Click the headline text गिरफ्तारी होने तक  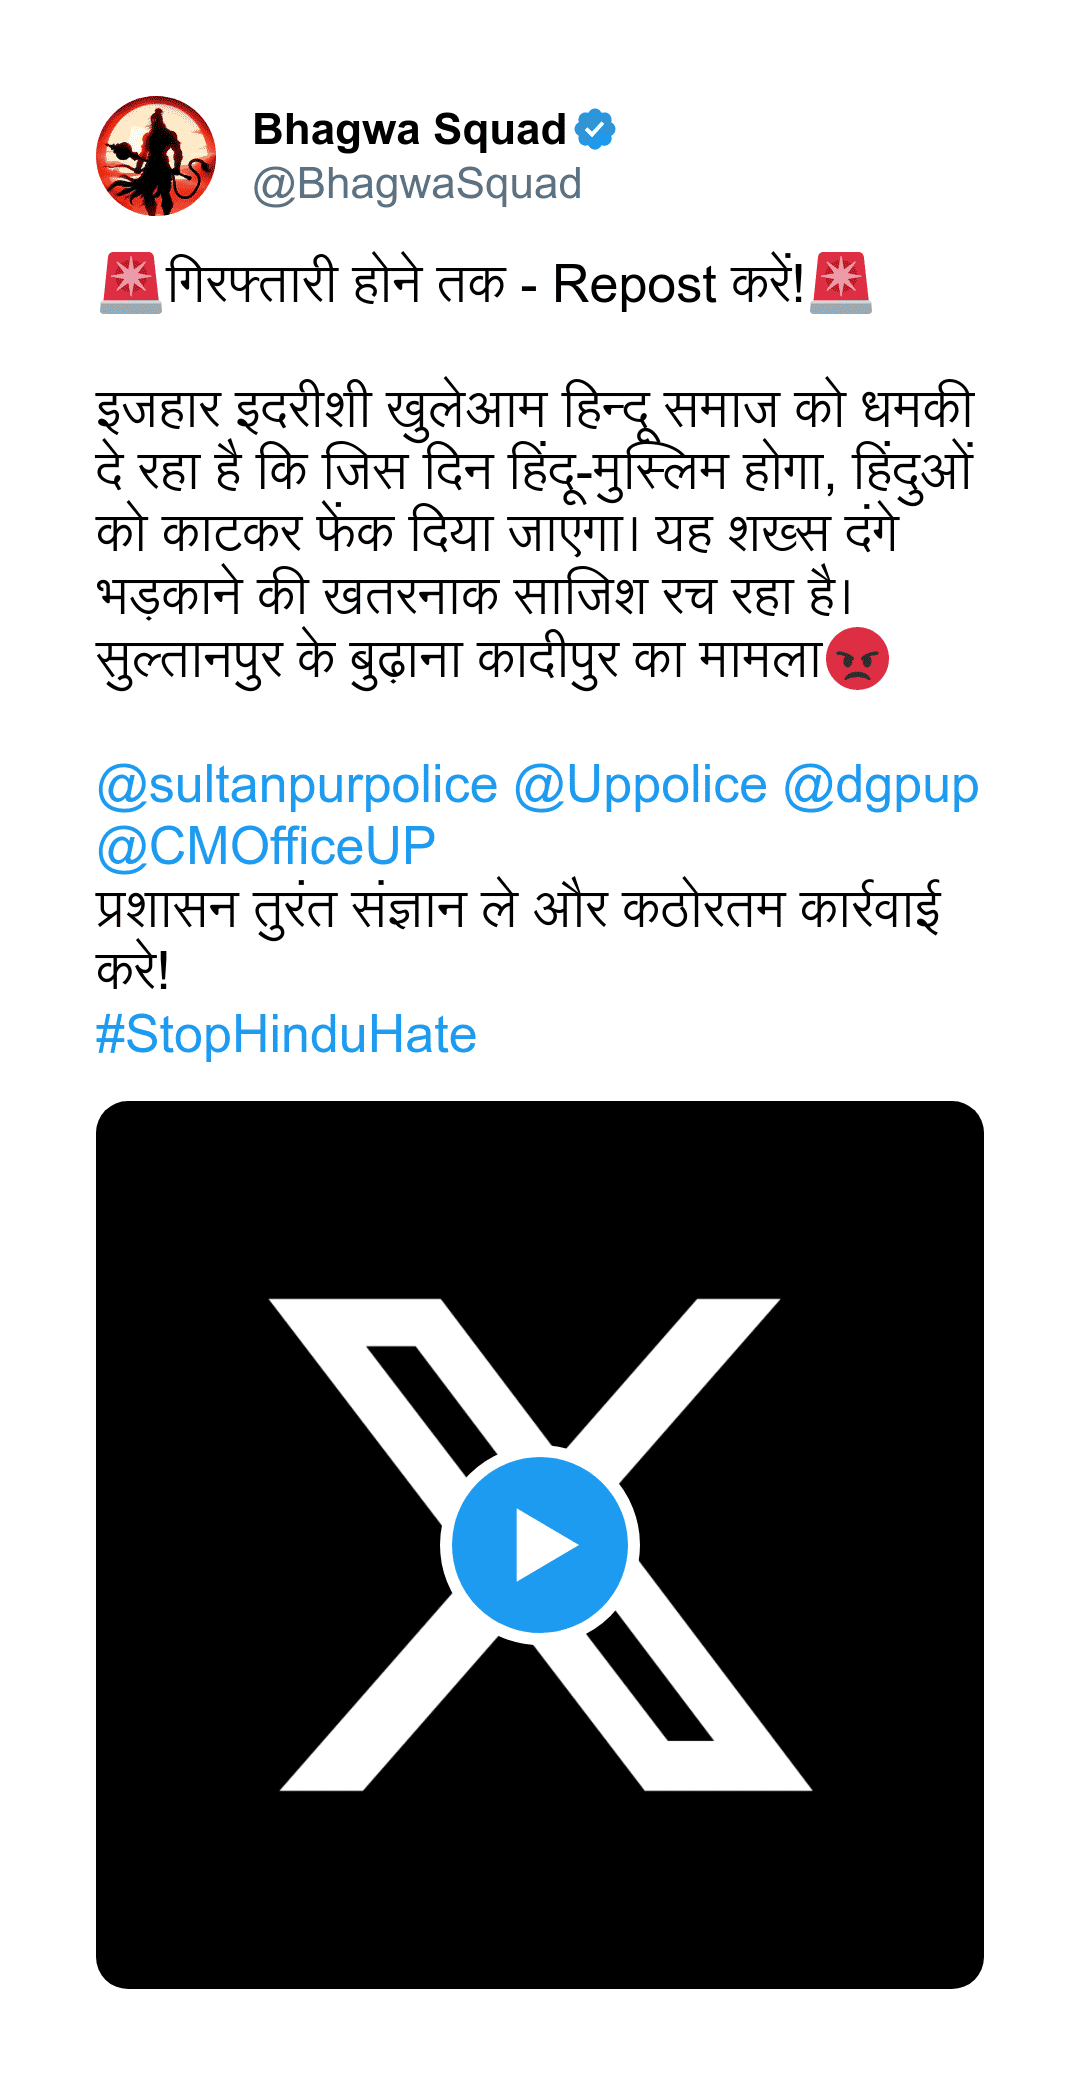[337, 283]
